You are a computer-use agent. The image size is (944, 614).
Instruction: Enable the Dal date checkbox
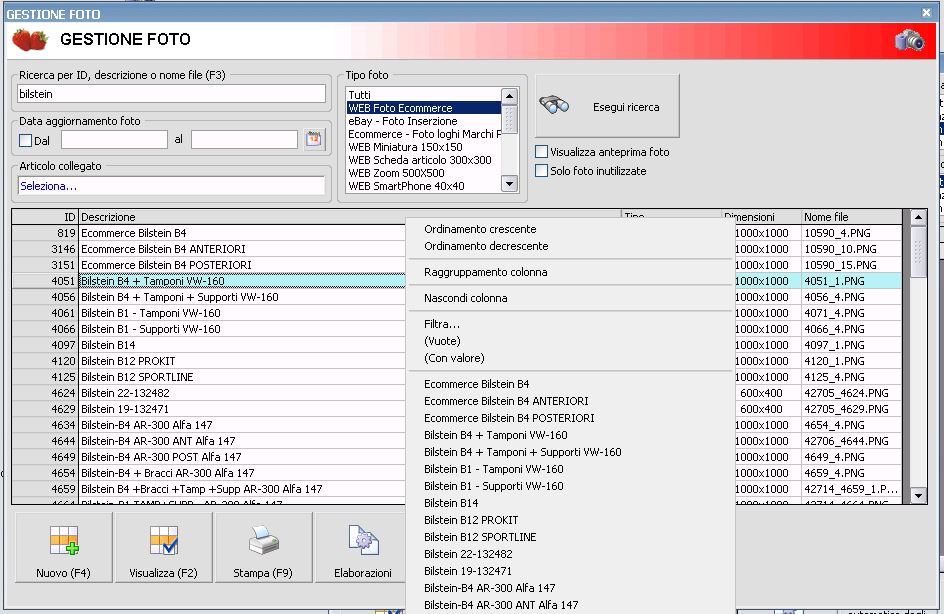pyautogui.click(x=25, y=141)
